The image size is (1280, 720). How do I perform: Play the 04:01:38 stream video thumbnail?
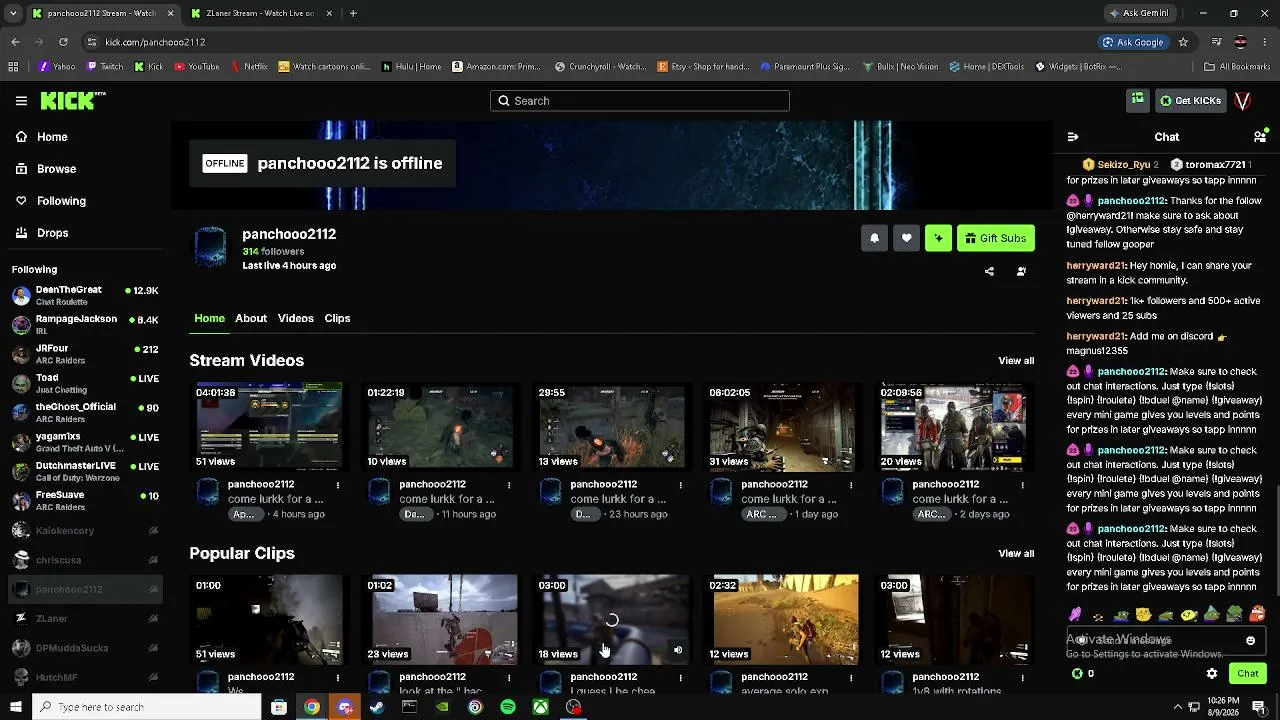(x=268, y=426)
